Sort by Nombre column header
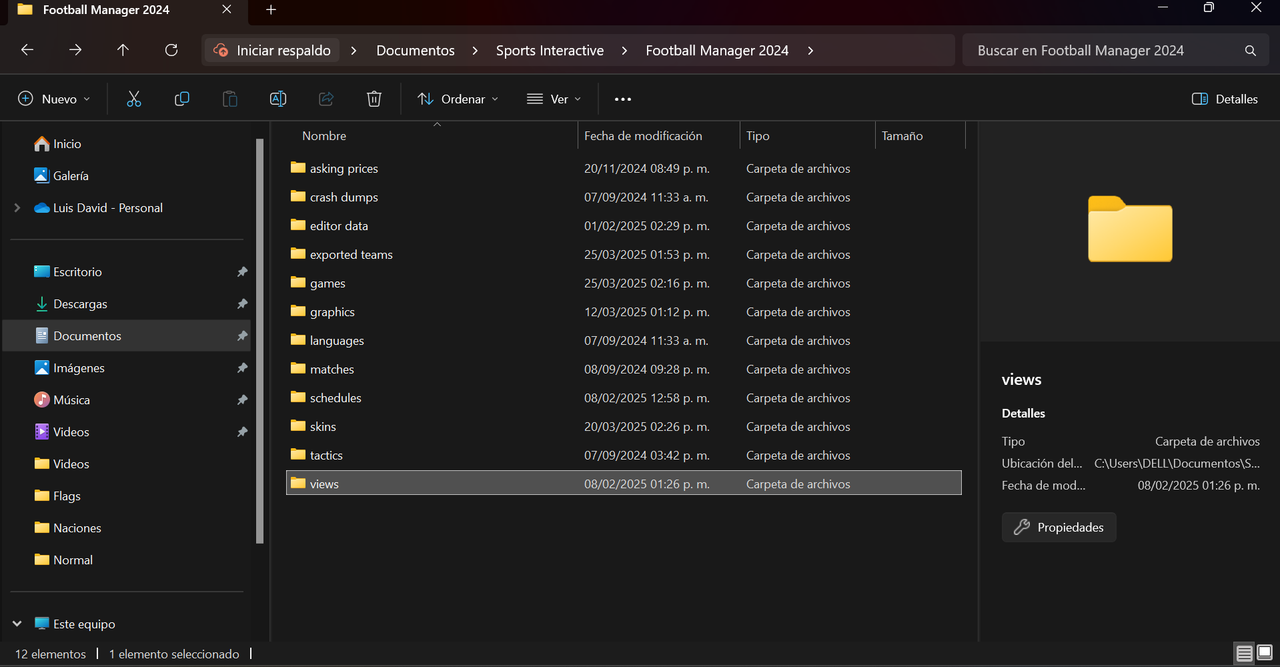This screenshot has height=667, width=1280. 324,136
